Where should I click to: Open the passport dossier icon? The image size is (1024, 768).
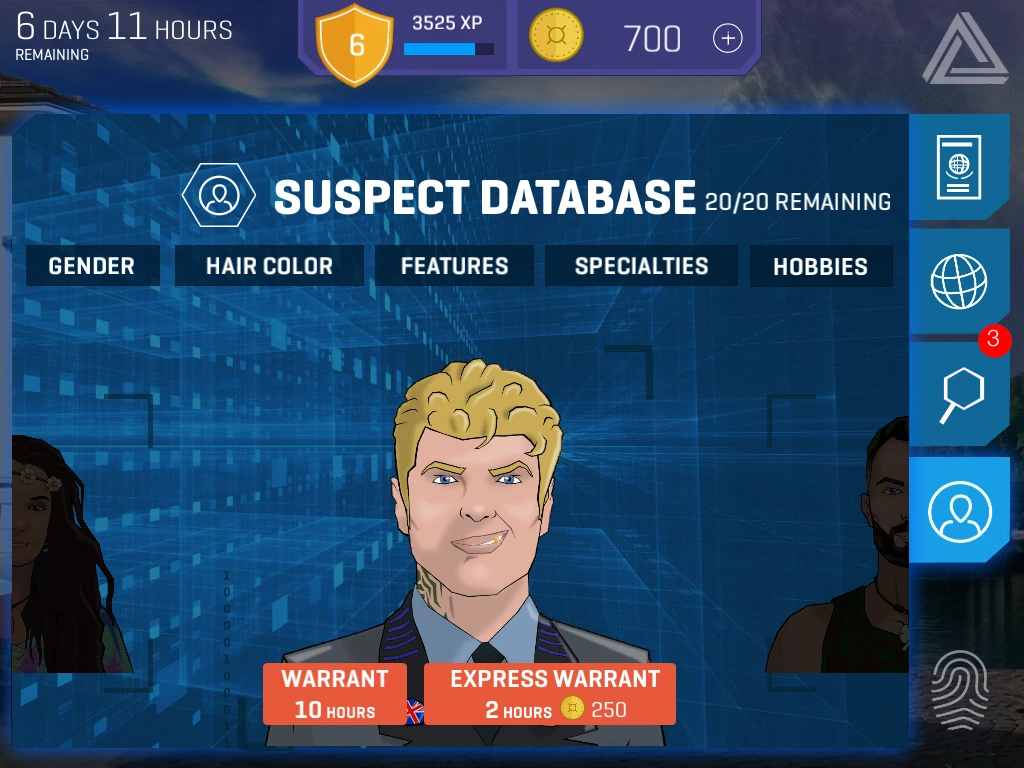(958, 167)
